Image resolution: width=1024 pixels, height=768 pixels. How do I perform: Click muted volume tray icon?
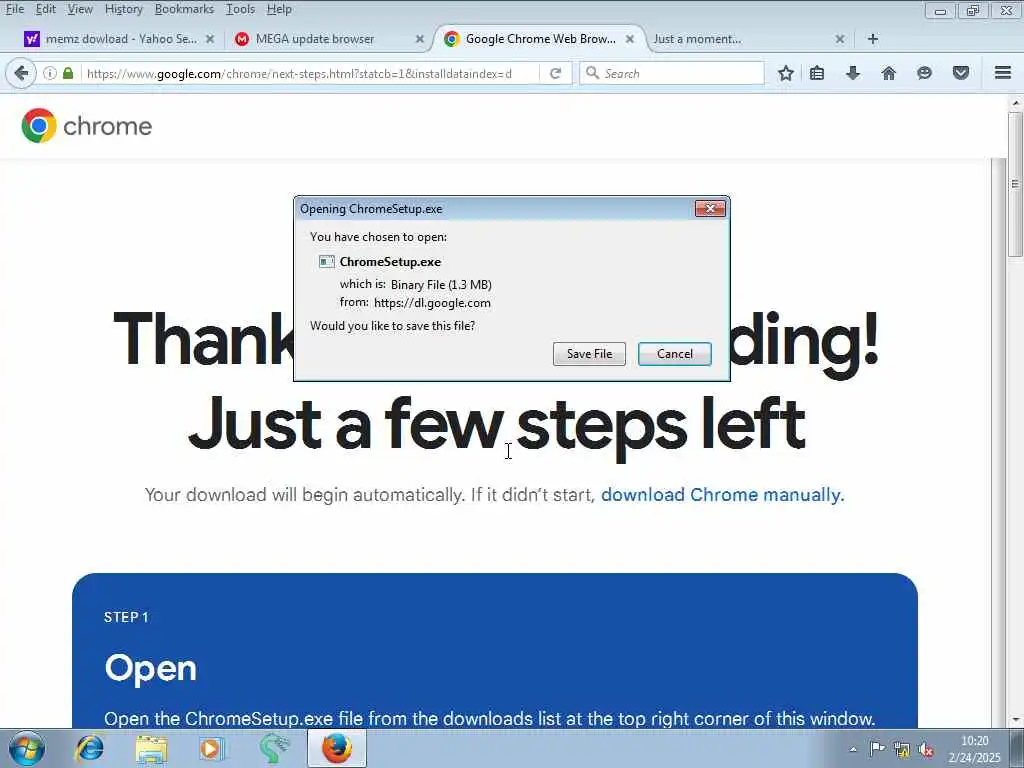click(x=926, y=749)
